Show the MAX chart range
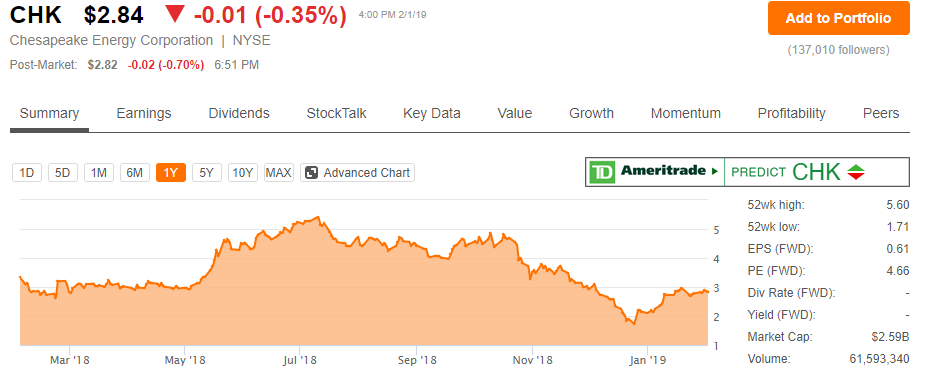Screen dimensions: 925x389 (278, 173)
